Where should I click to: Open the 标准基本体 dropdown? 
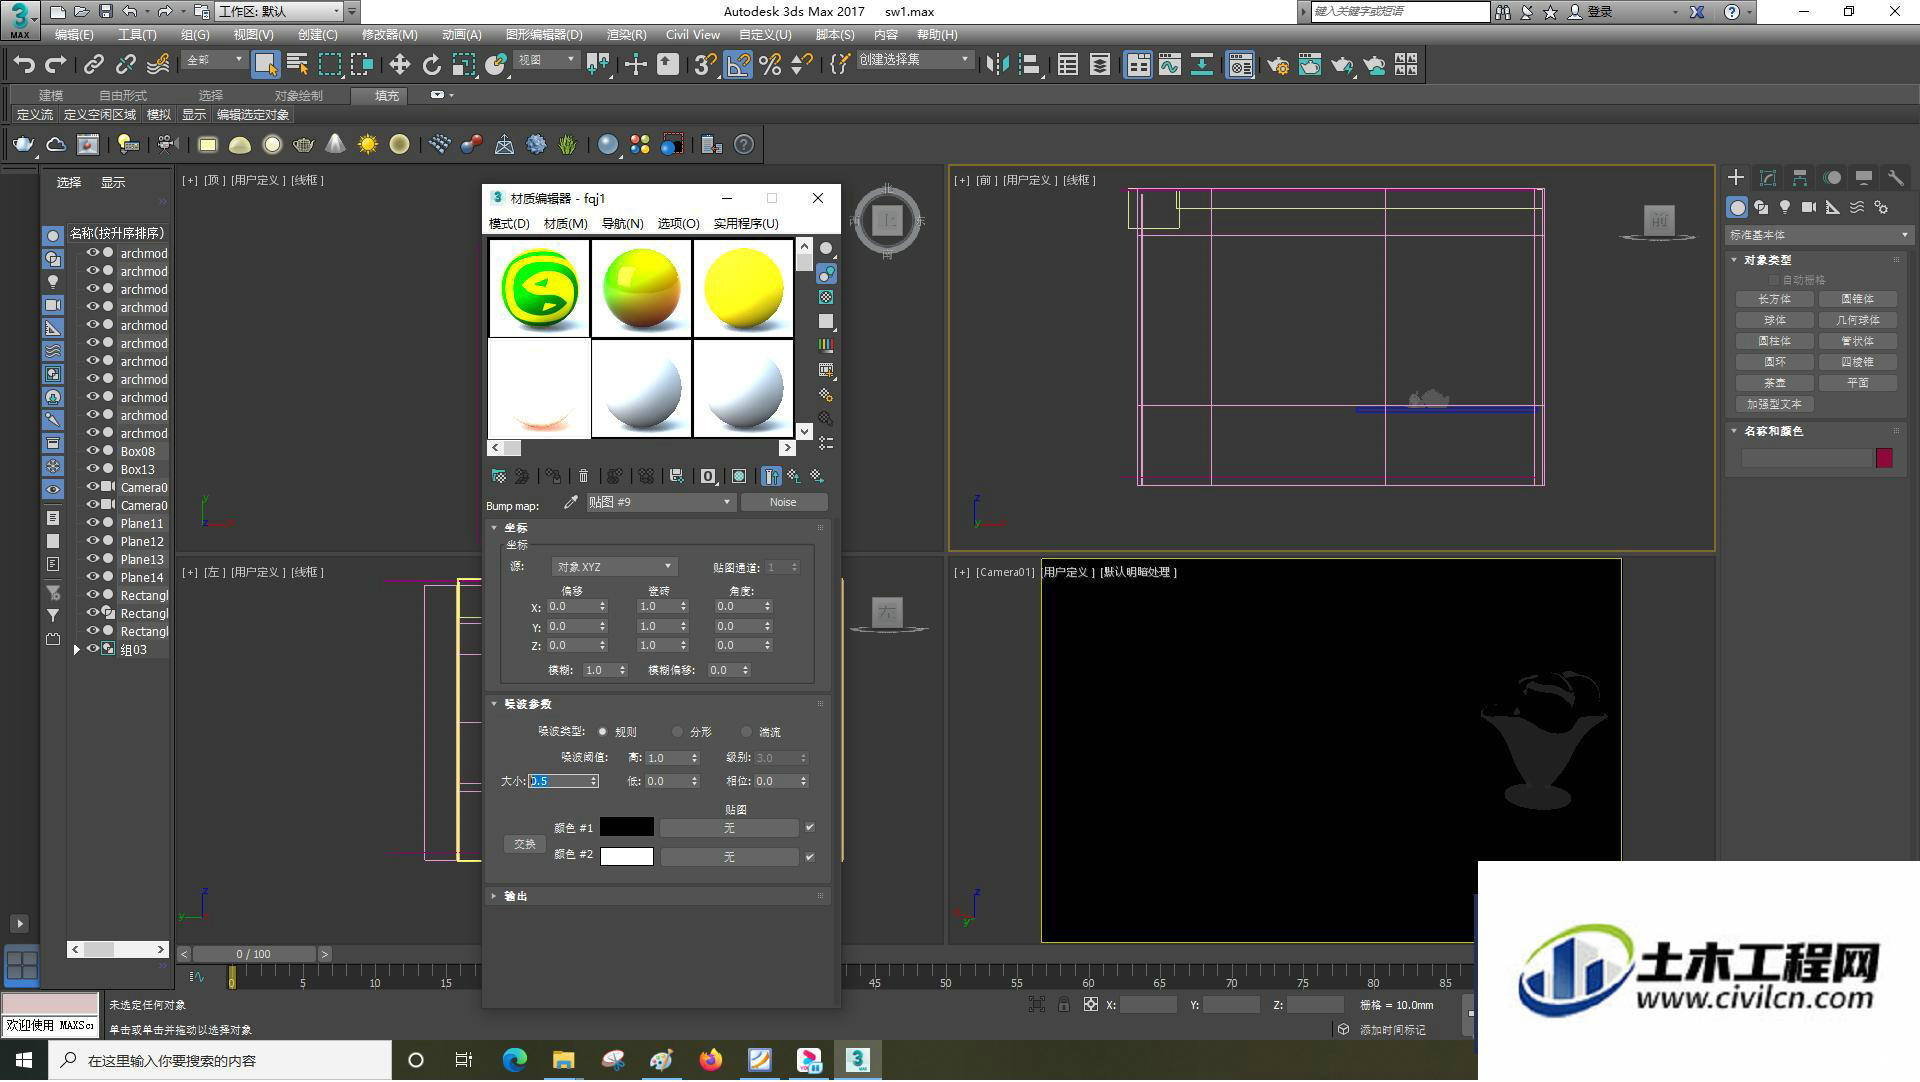(x=1818, y=235)
